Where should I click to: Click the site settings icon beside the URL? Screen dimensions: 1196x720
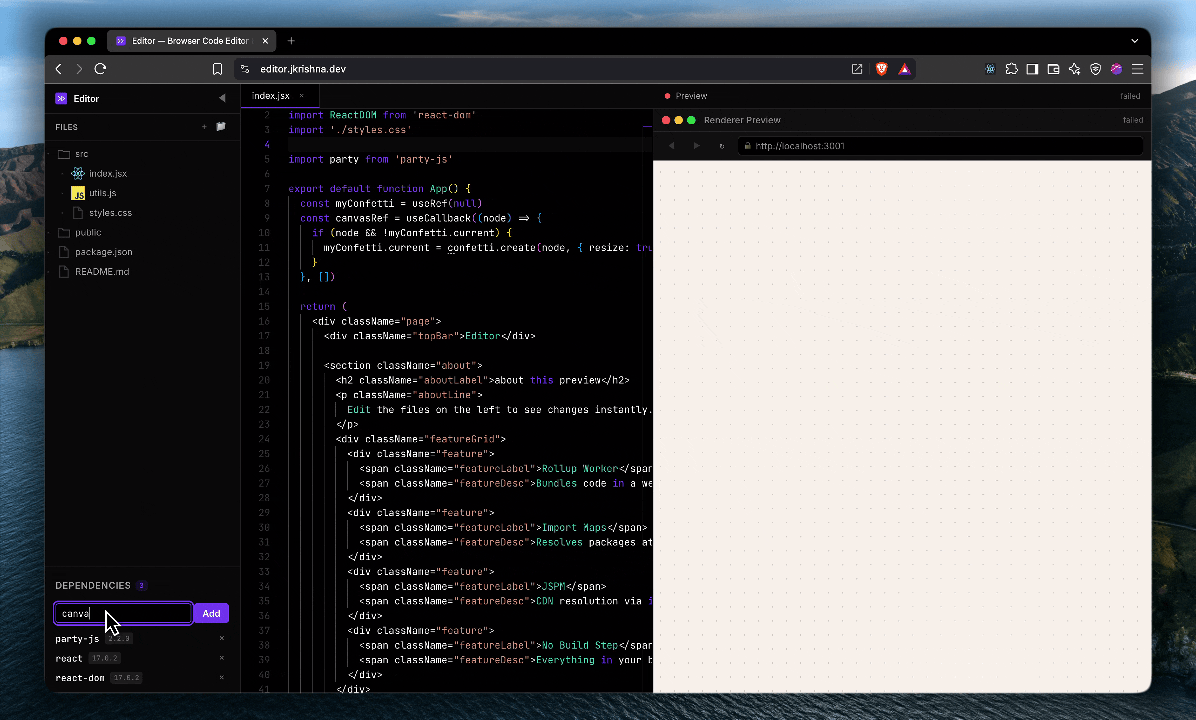click(x=245, y=69)
